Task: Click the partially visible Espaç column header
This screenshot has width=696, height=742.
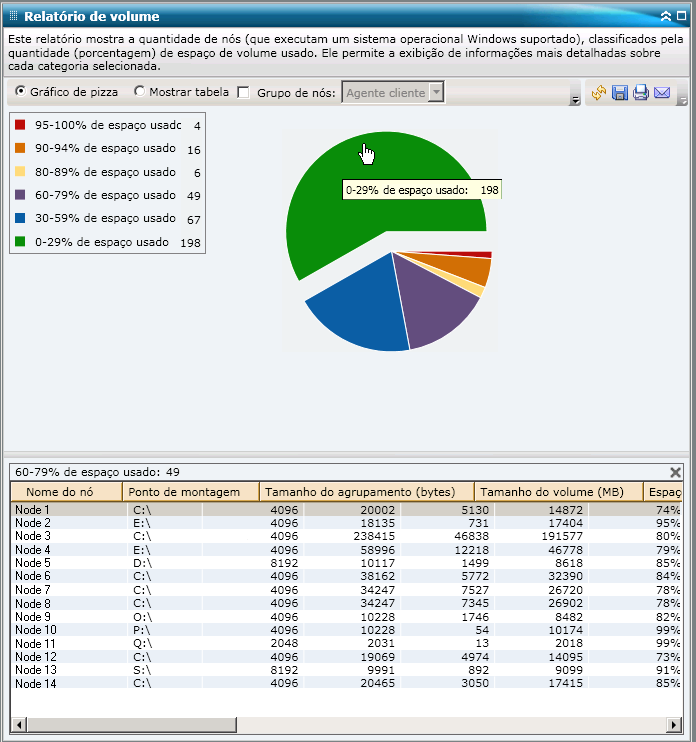Action: 663,492
